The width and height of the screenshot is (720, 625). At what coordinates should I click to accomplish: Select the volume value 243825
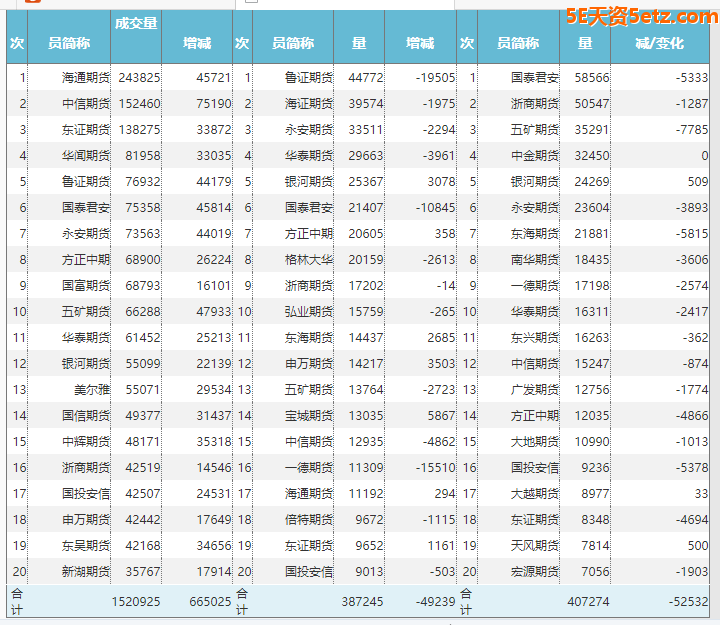coord(139,77)
